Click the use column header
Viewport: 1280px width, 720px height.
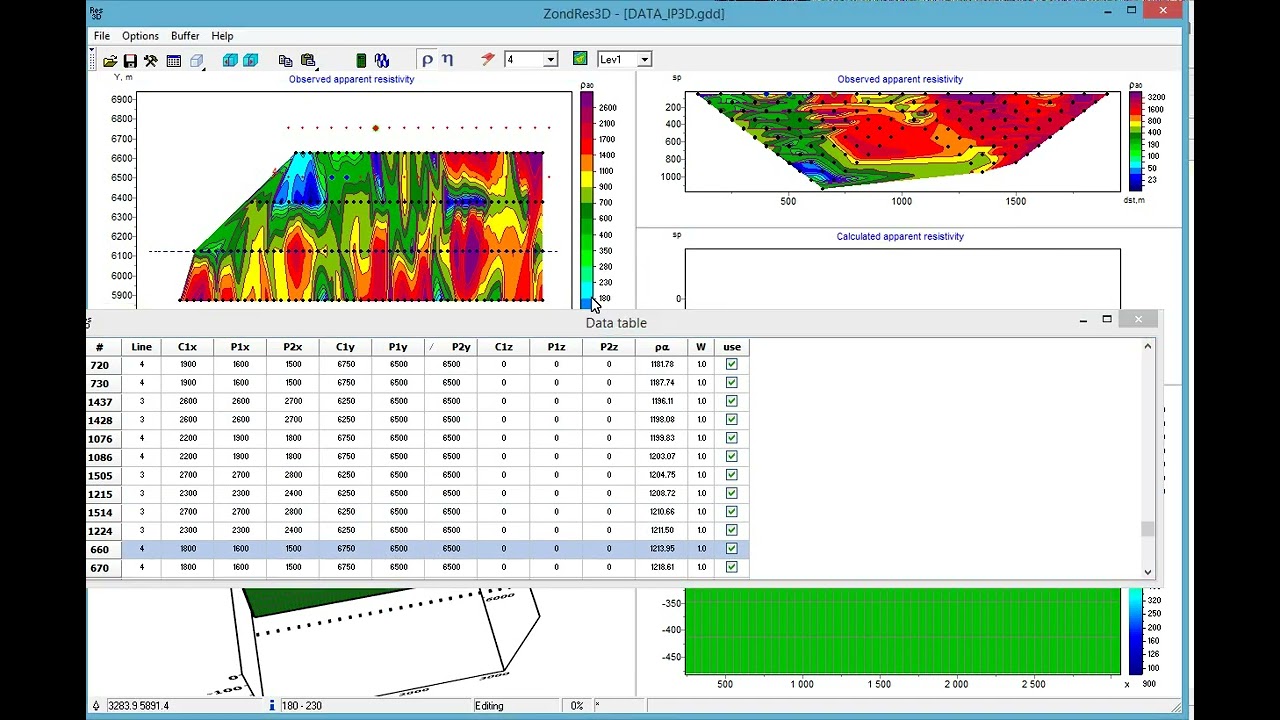(x=732, y=347)
